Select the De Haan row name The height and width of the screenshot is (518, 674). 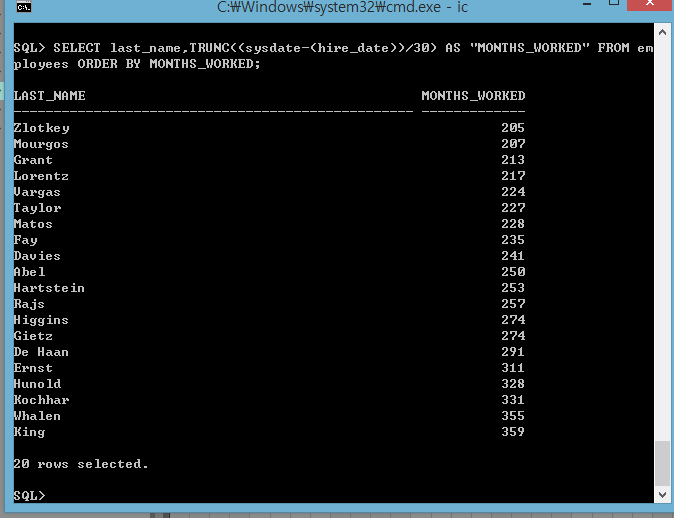(41, 352)
